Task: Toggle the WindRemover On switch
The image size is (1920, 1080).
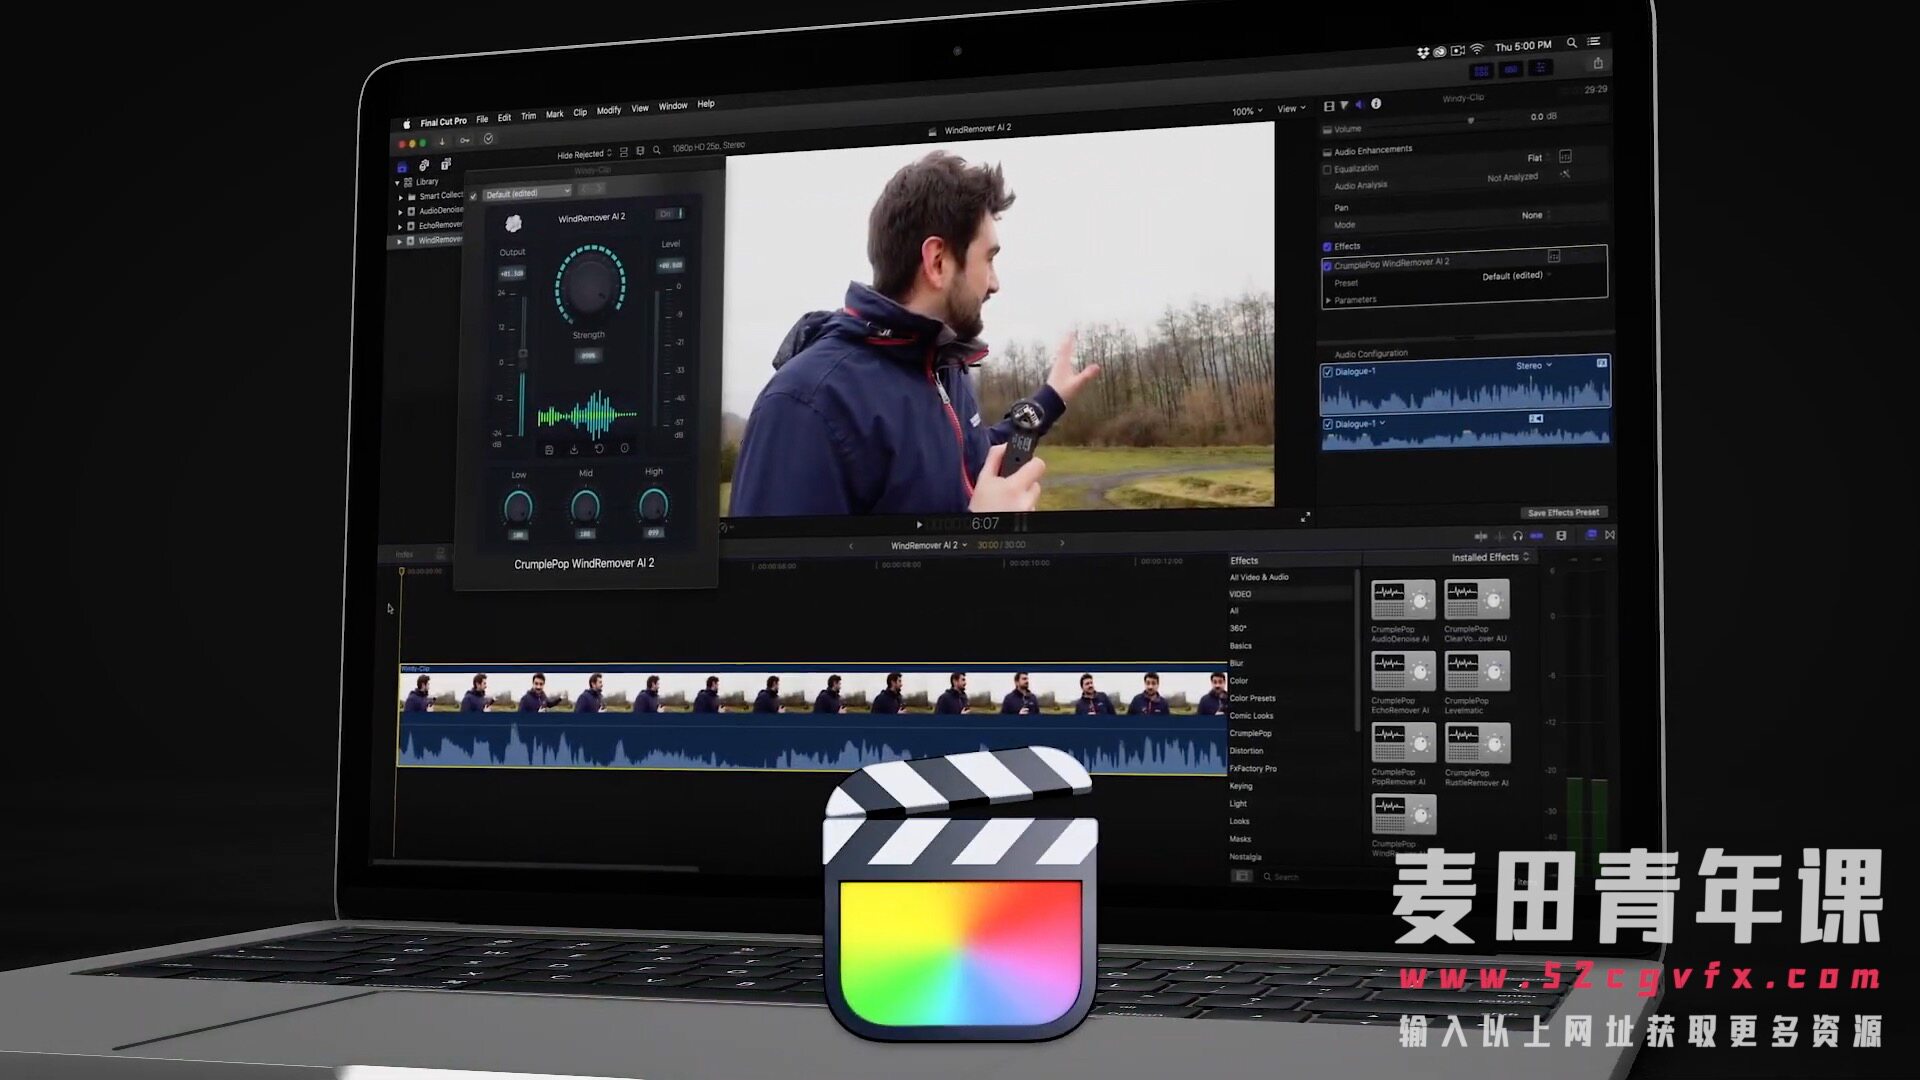Action: tap(670, 214)
